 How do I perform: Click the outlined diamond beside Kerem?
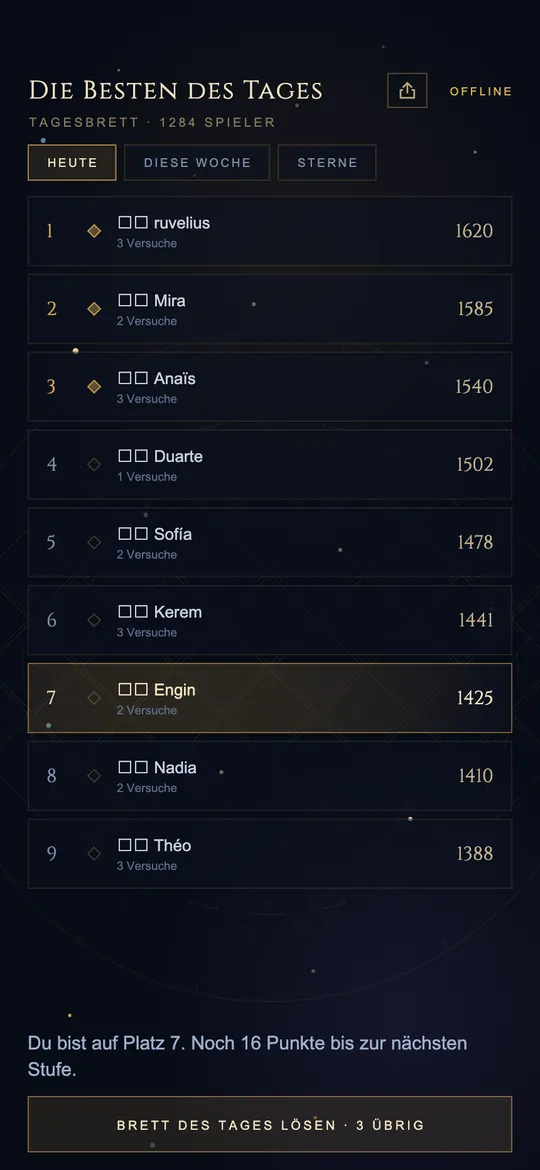94,620
